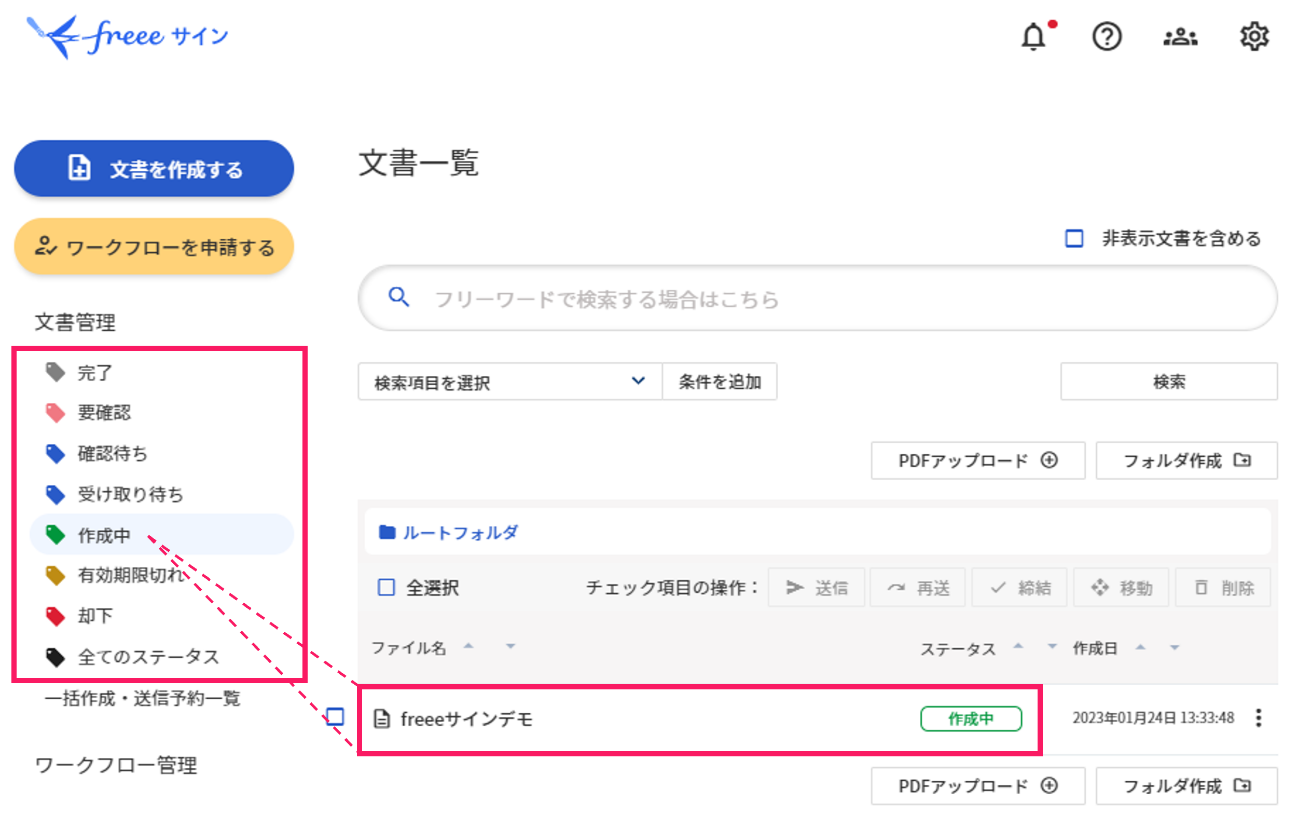This screenshot has height=815, width=1298.
Task: Click the date 2023年01月24日 13:33:48
Action: (1154, 718)
